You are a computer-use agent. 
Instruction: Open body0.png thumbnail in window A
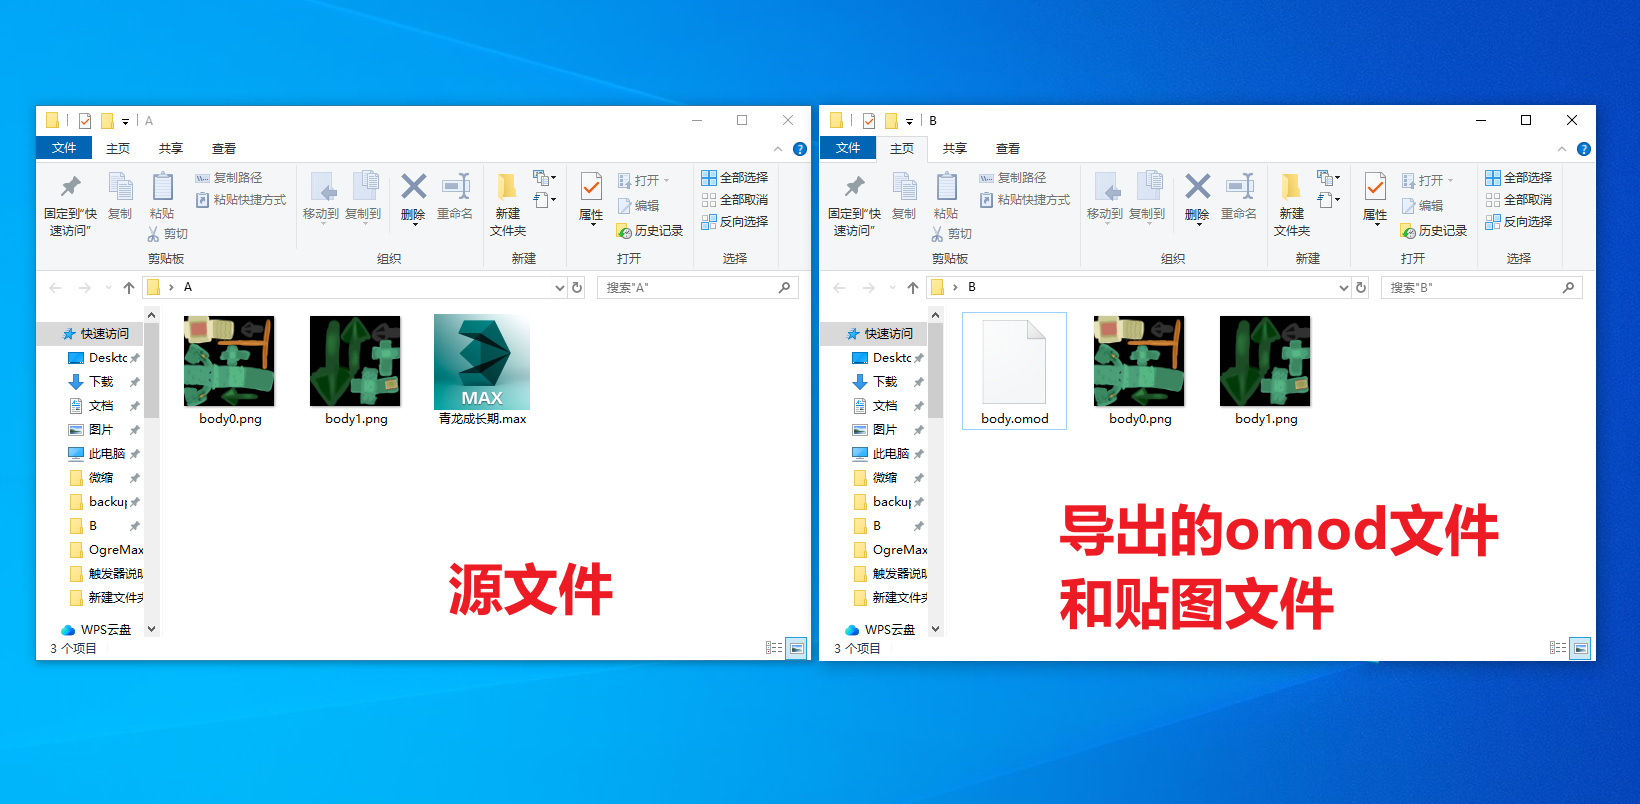click(x=229, y=361)
